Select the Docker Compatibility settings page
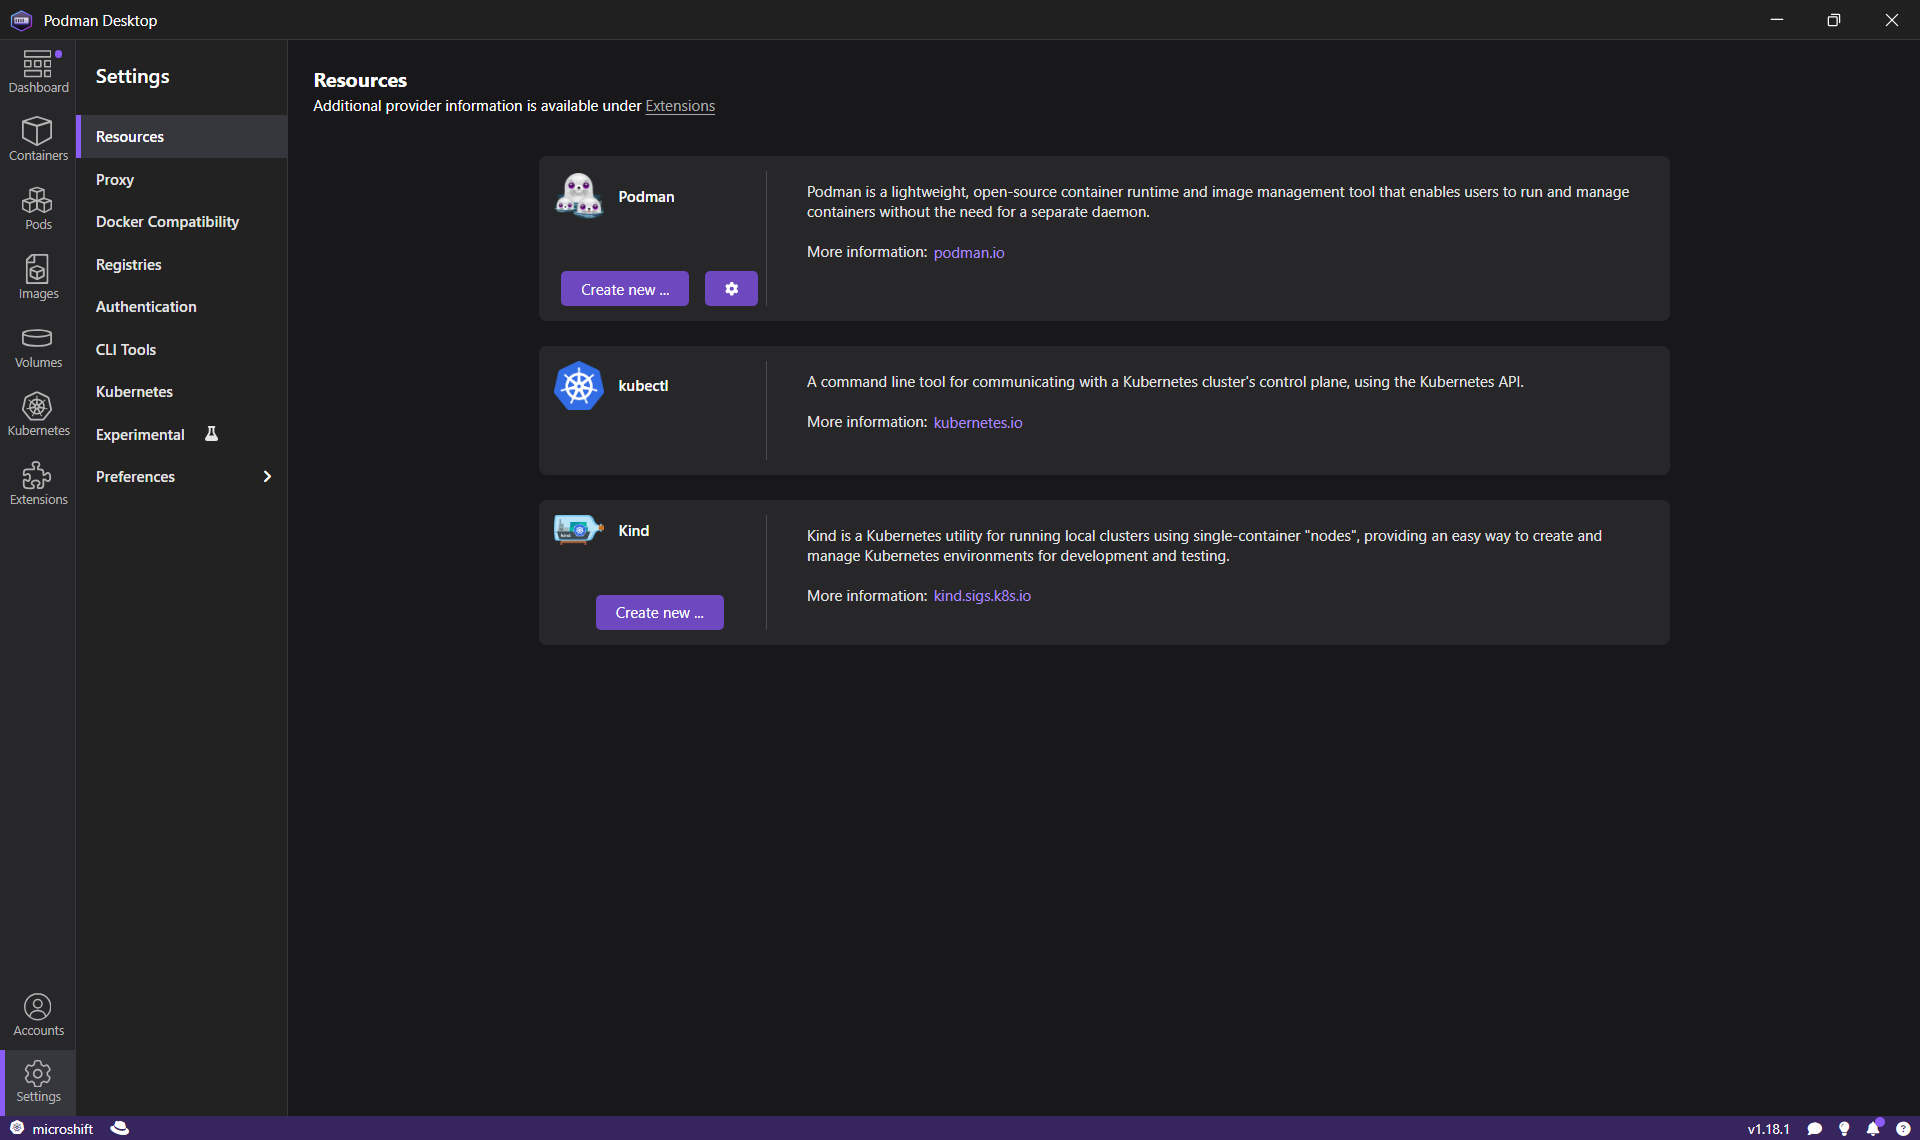 (x=167, y=222)
